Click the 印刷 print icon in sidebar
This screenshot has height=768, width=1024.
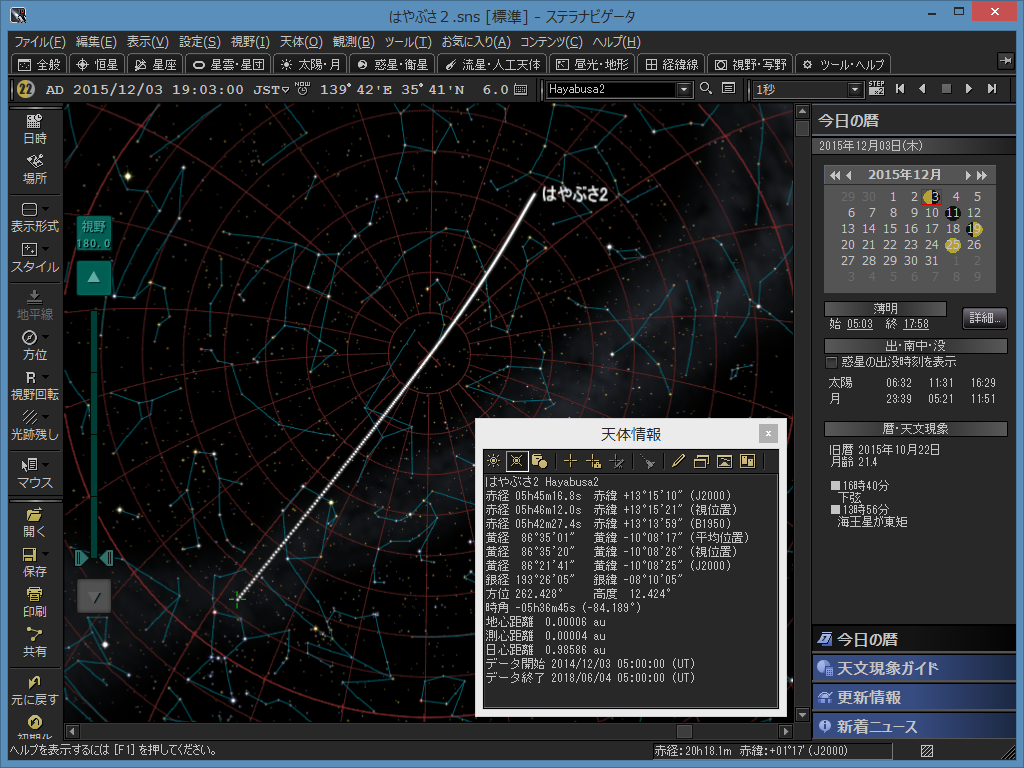point(35,600)
